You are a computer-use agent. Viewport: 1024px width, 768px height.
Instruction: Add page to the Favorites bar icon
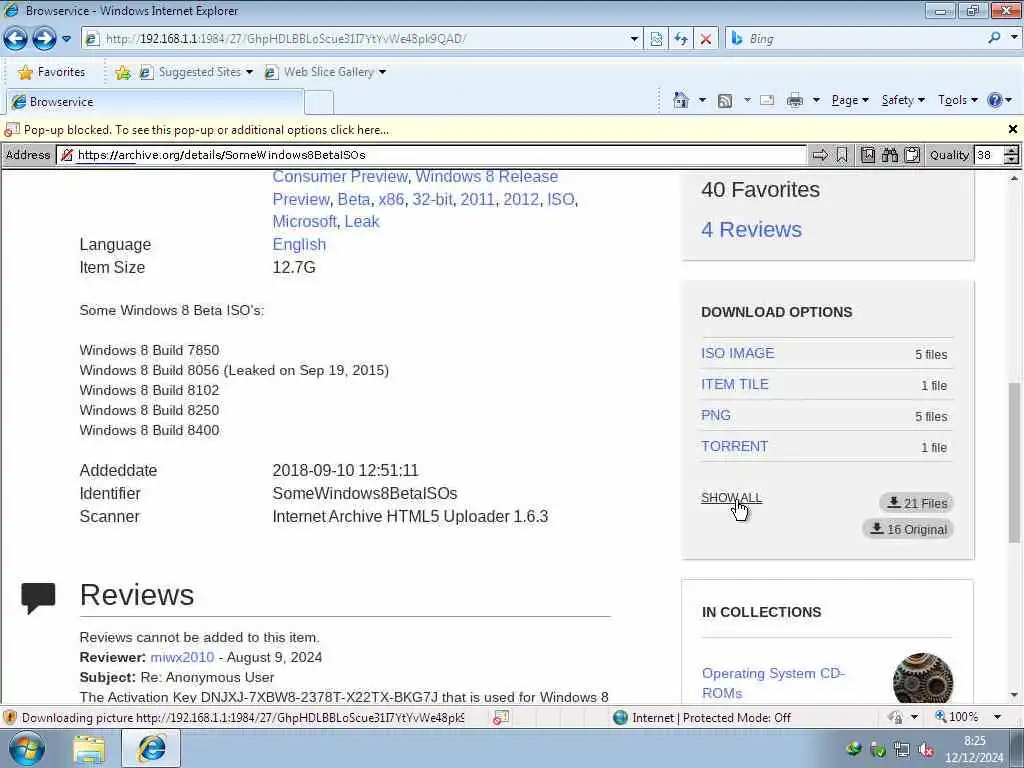[123, 72]
